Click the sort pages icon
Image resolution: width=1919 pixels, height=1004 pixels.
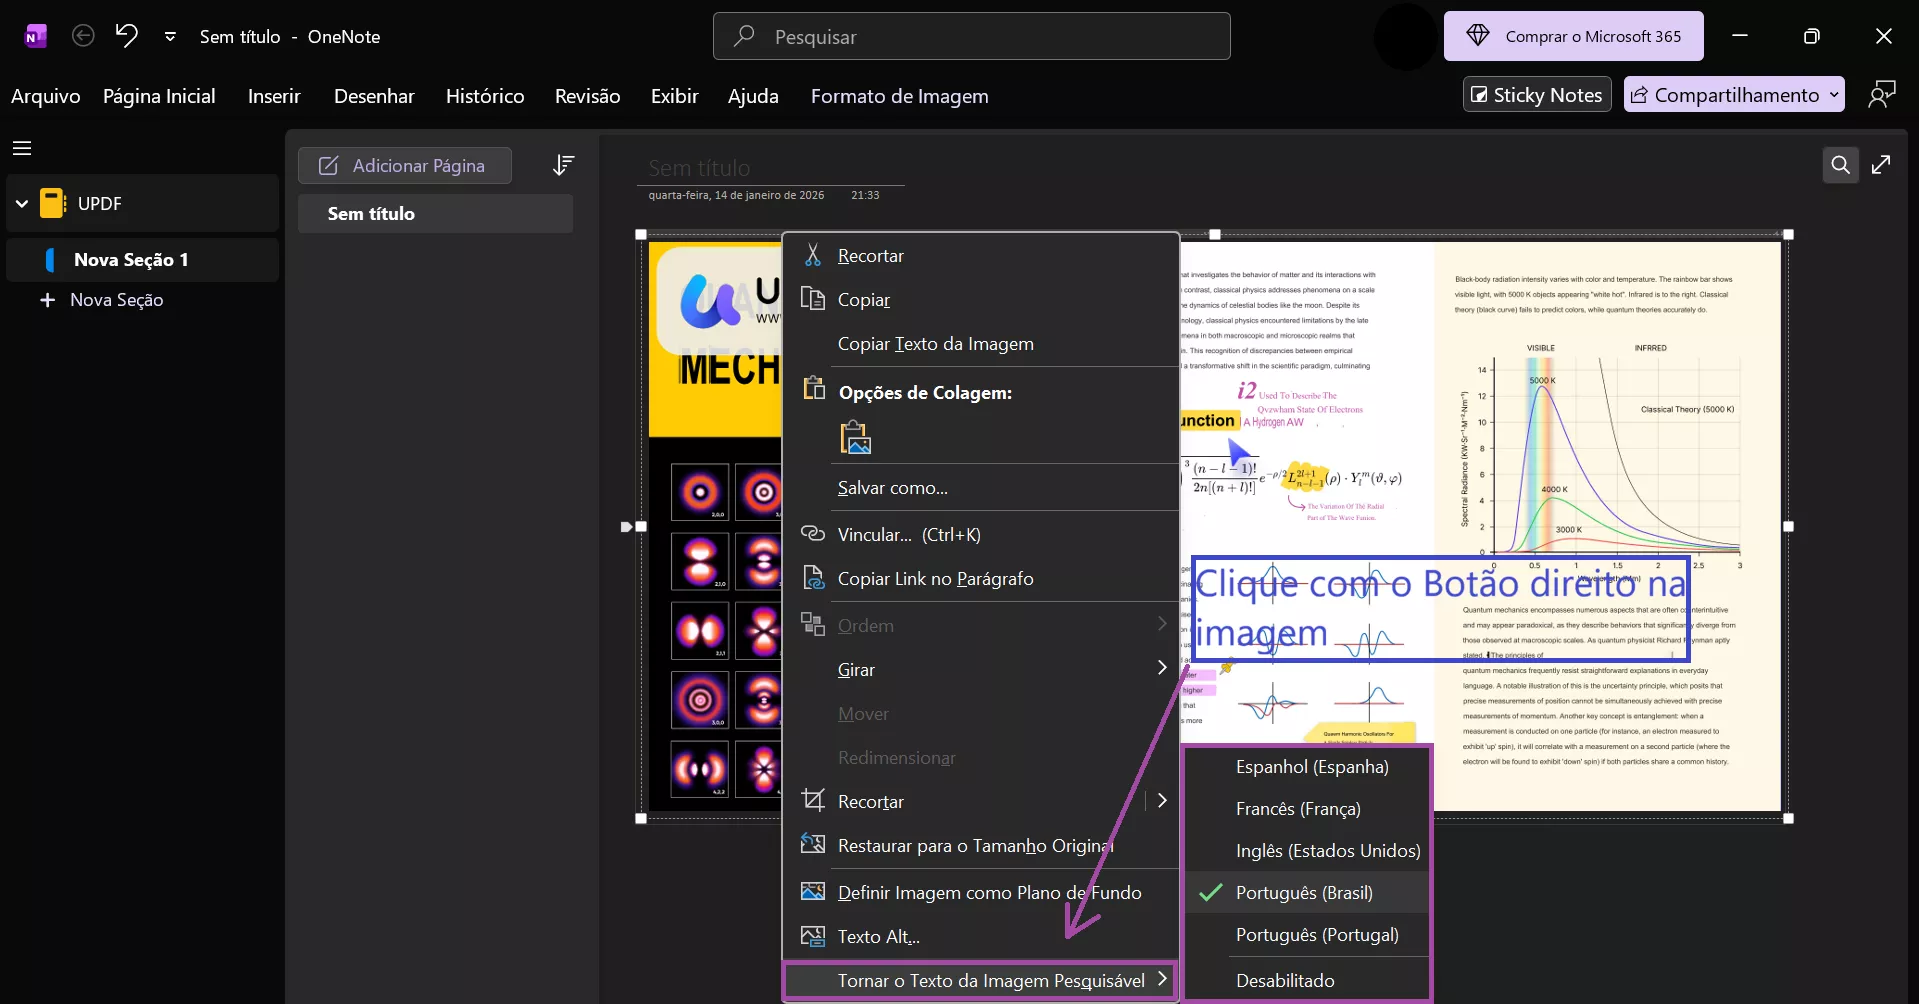coord(563,165)
